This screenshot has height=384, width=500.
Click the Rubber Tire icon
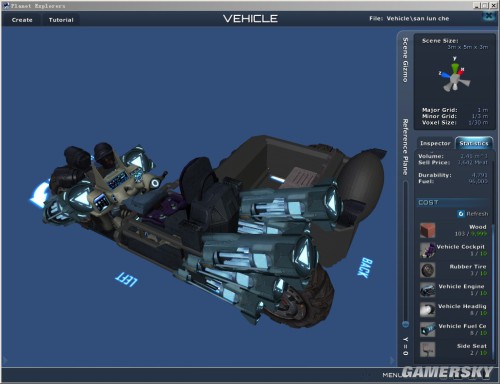pos(427,270)
